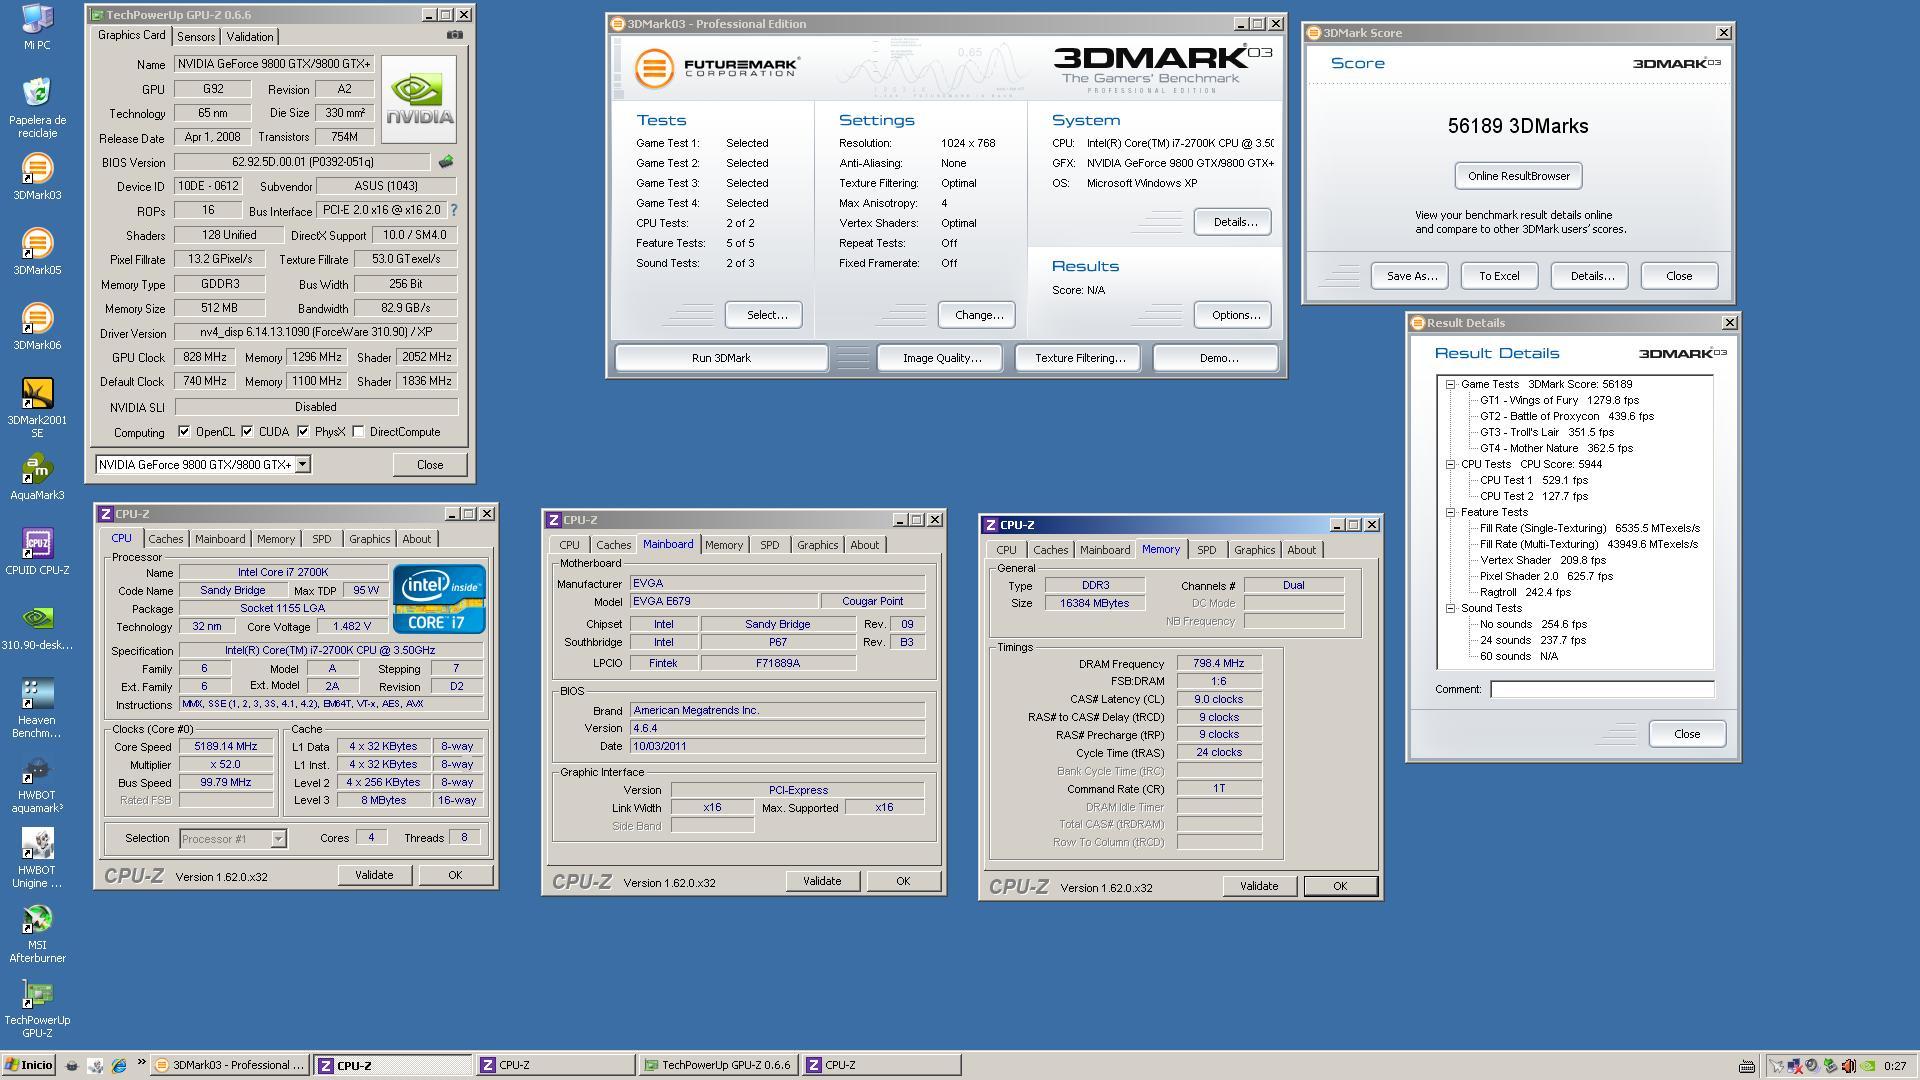1920x1080 pixels.
Task: Collapse CPU Tests tree node
Action: tap(1450, 464)
